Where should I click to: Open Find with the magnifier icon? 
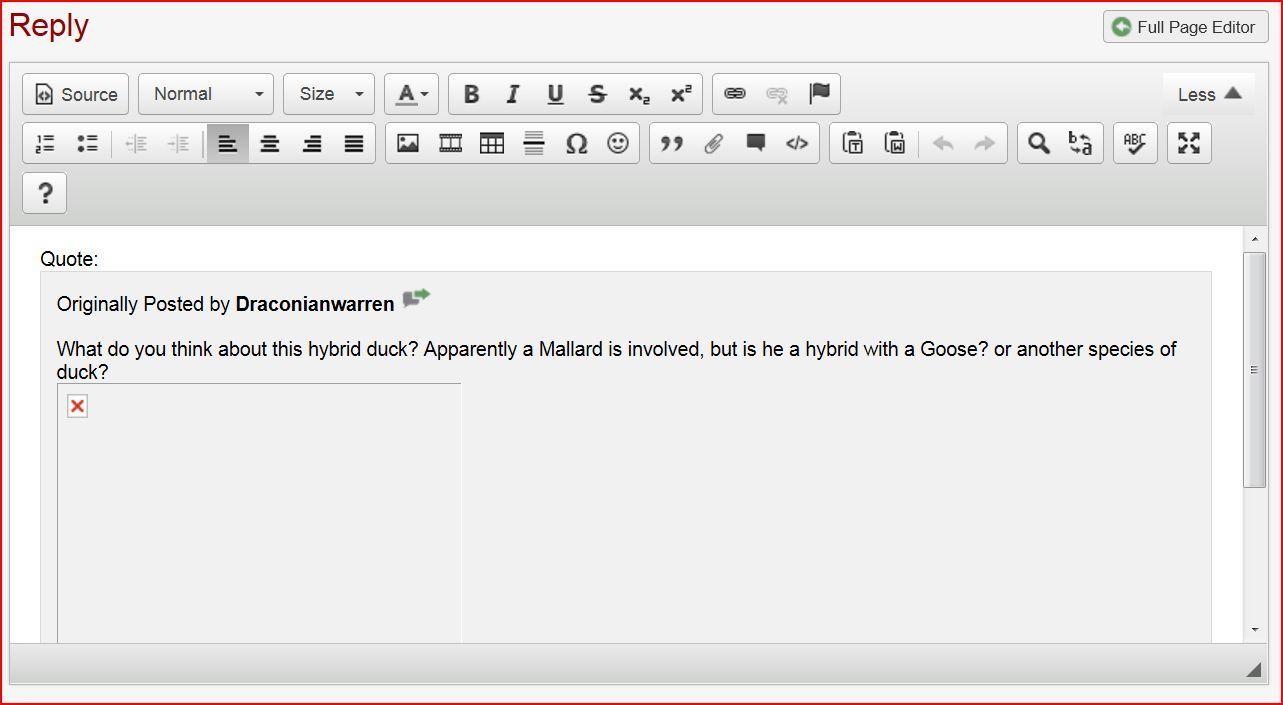pos(1039,144)
